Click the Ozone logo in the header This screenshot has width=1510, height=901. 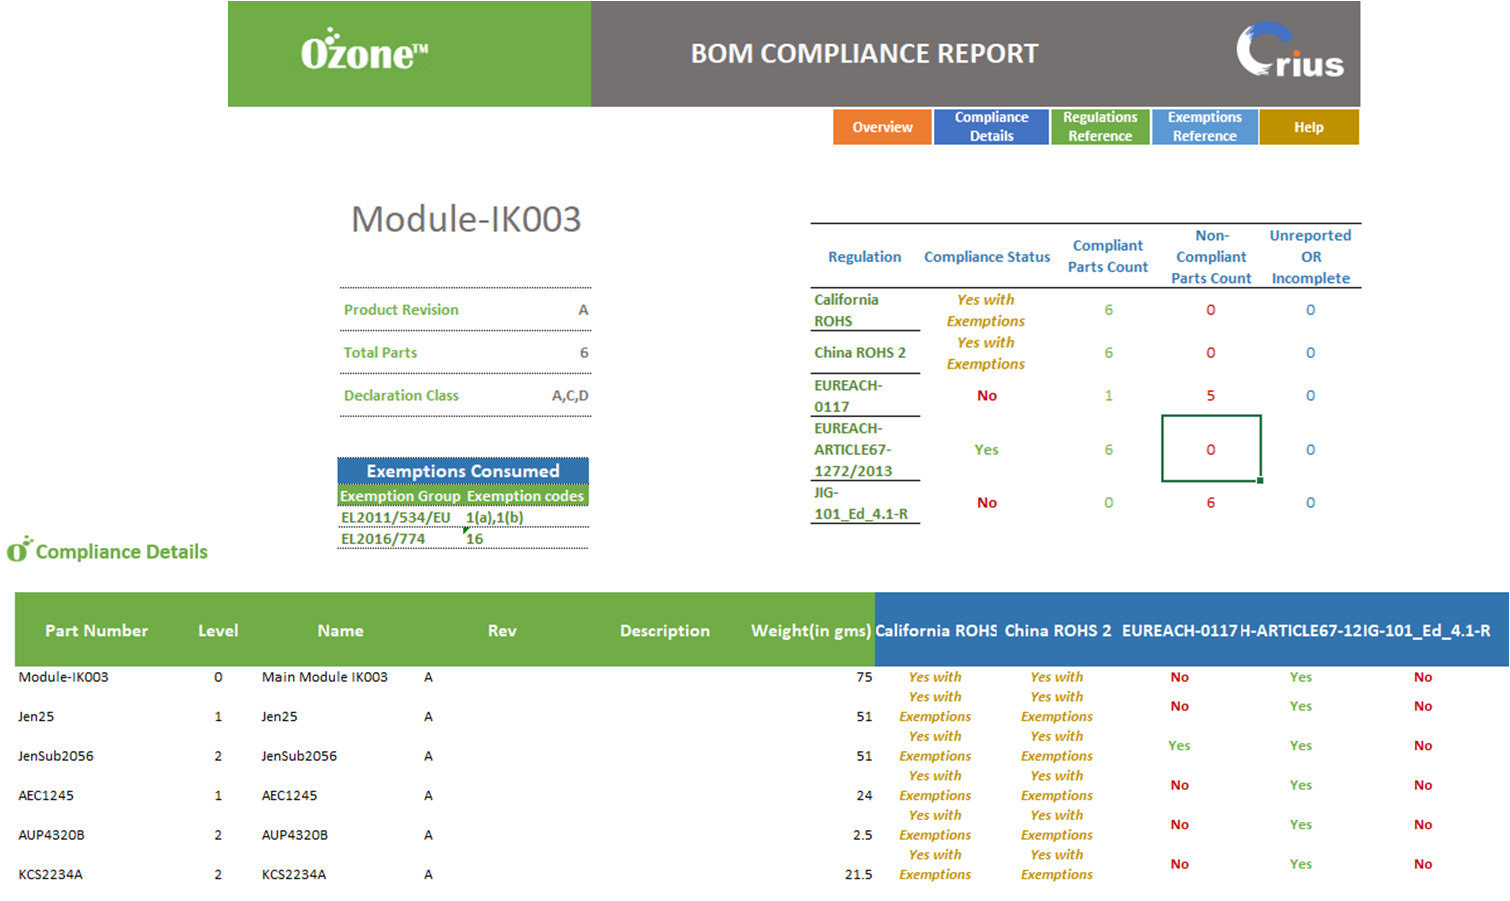[x=364, y=52]
